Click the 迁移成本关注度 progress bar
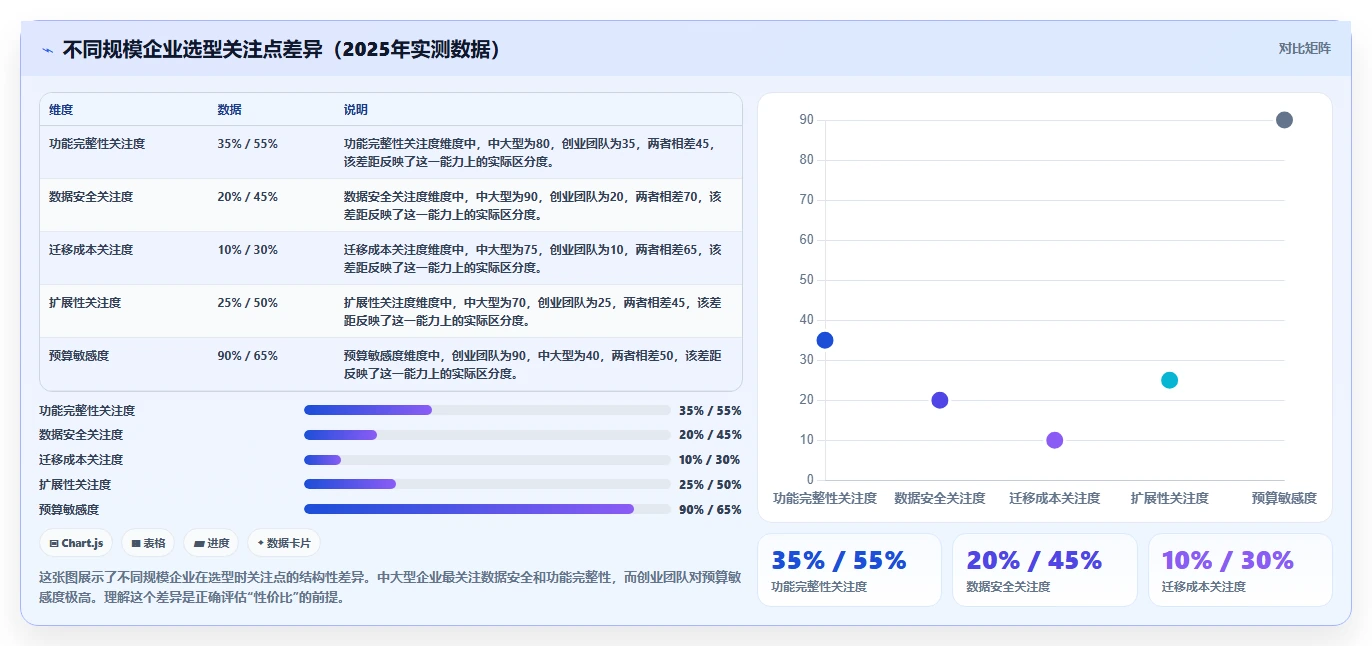Screen dimensions: 1372x646 pos(487,460)
